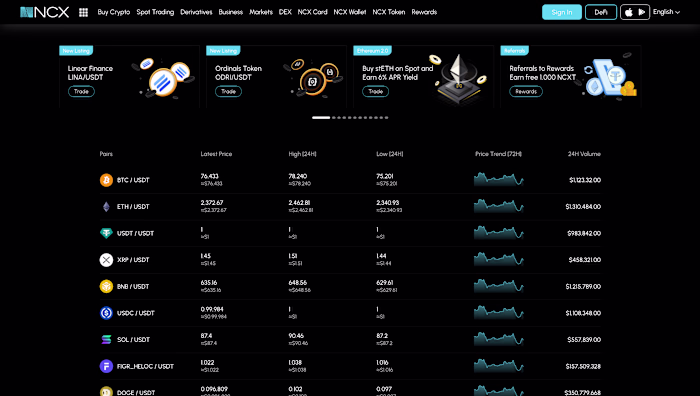Click the NCX logo

pyautogui.click(x=45, y=12)
